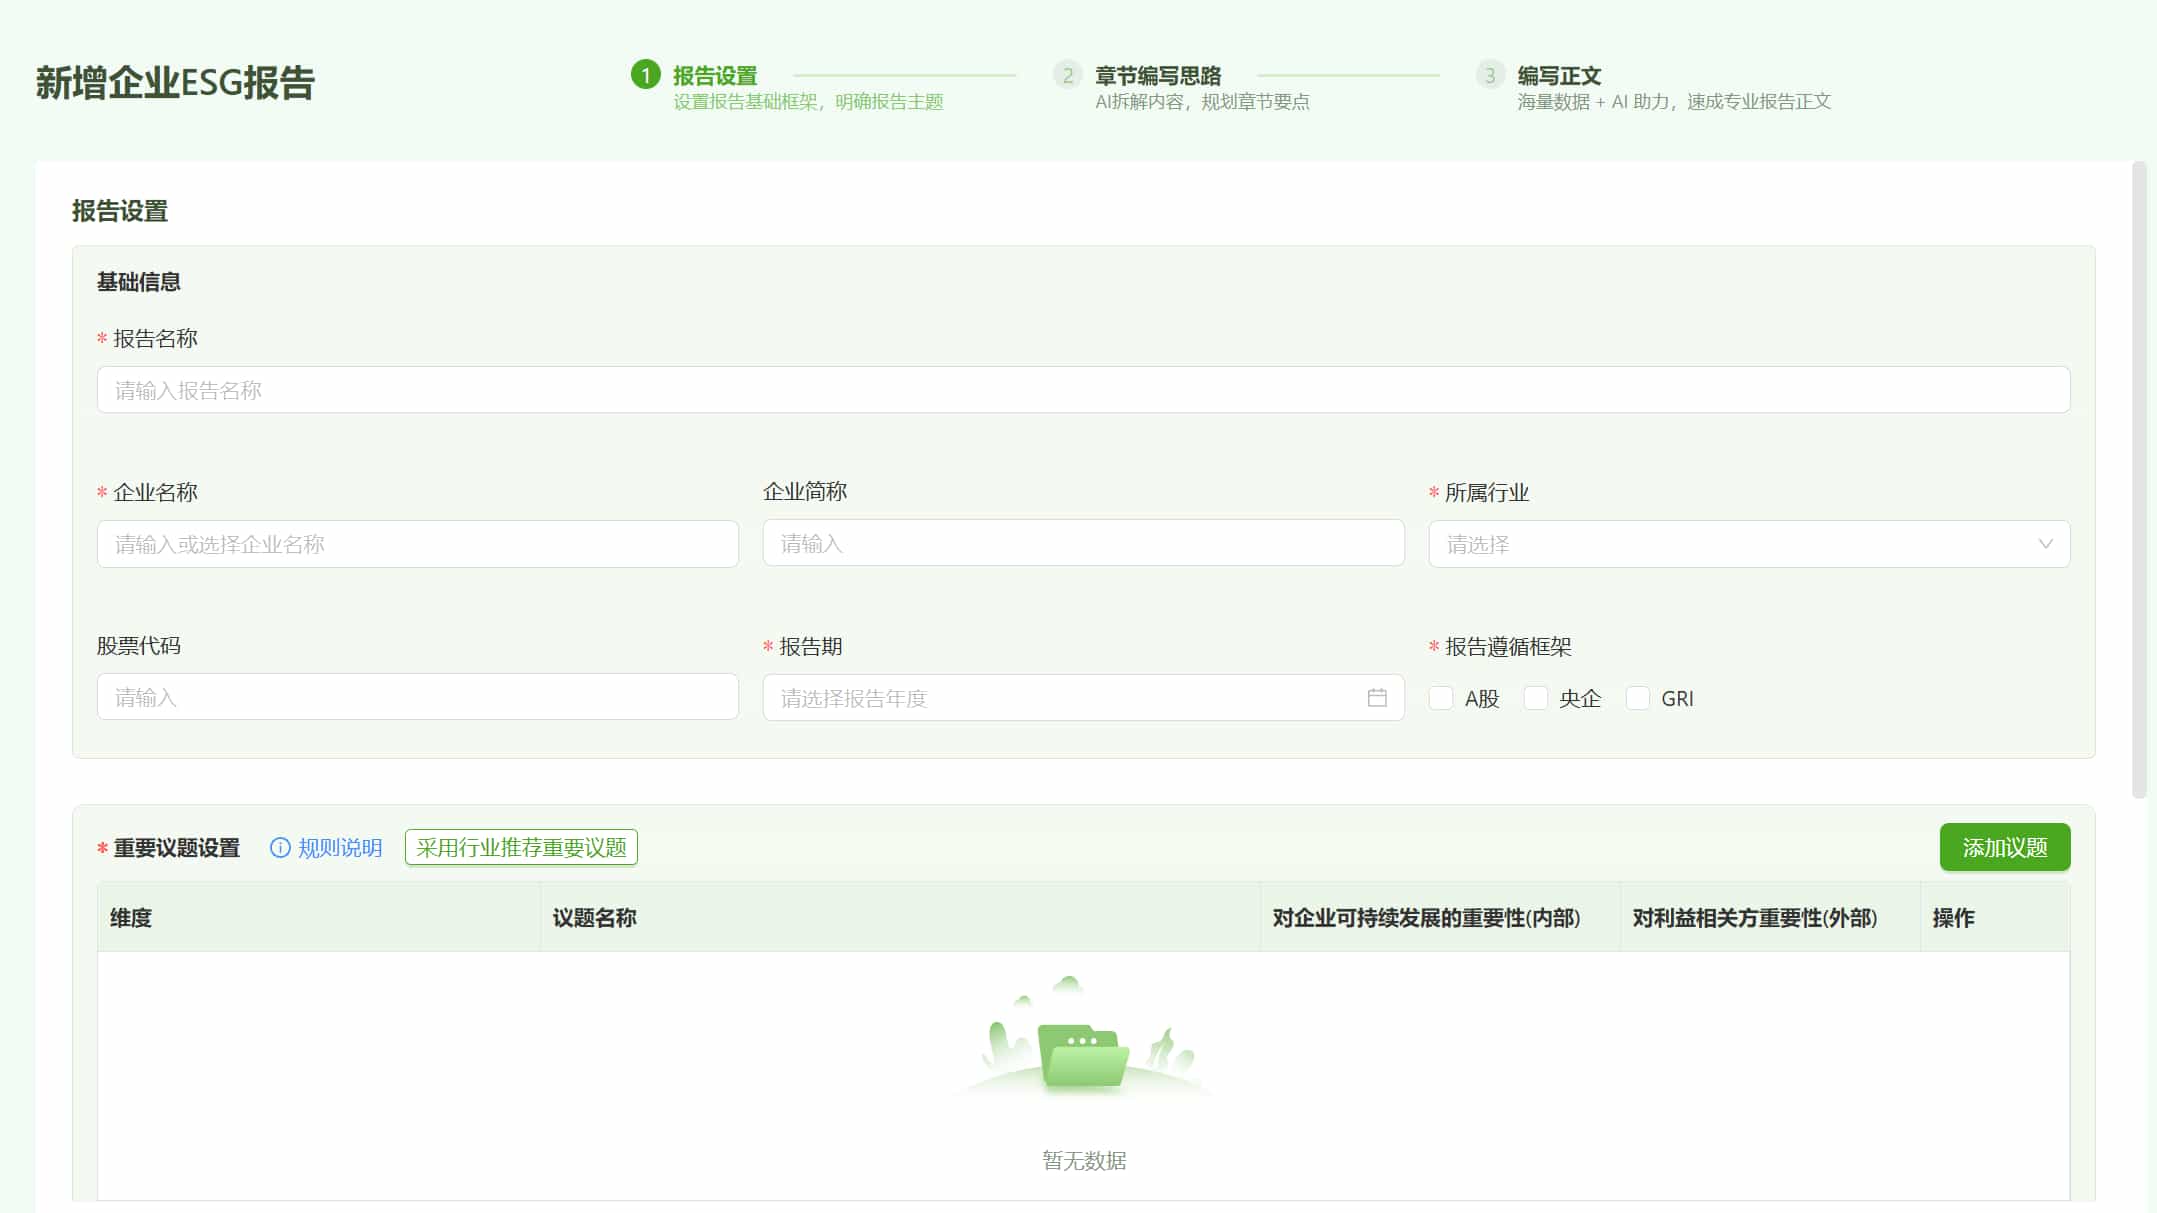Click the 添加议题 button
Screen dimensions: 2157x1213
(2004, 847)
